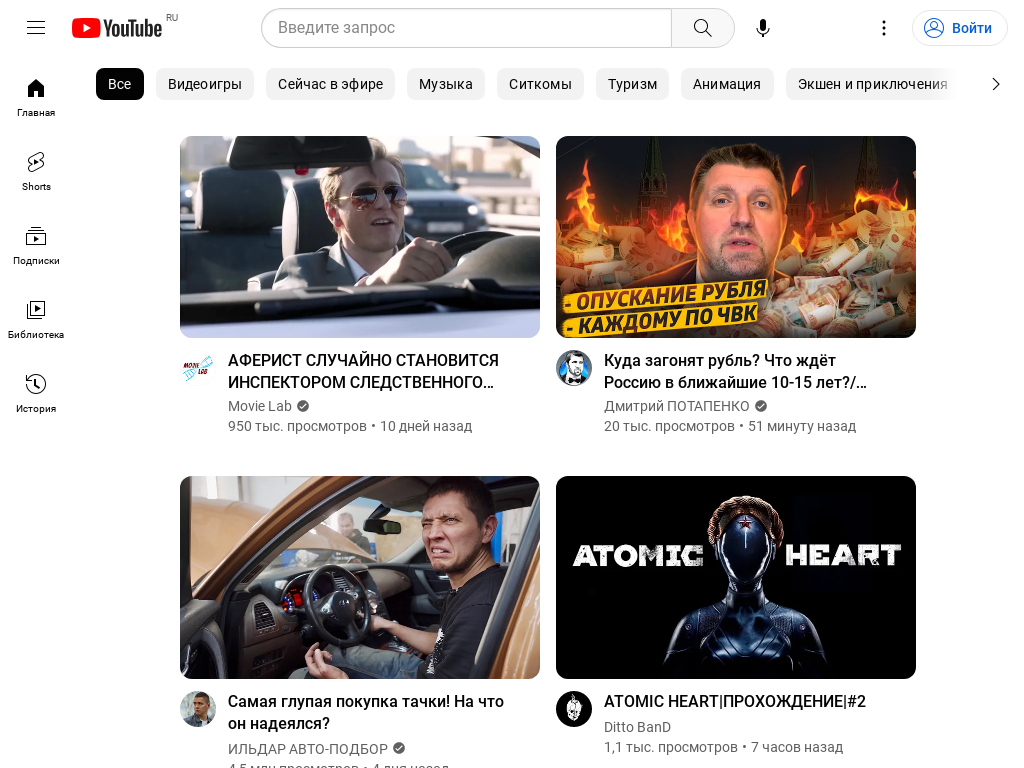The image size is (1024, 768).
Task: Open the car purchase video thumbnail
Action: 360,577
